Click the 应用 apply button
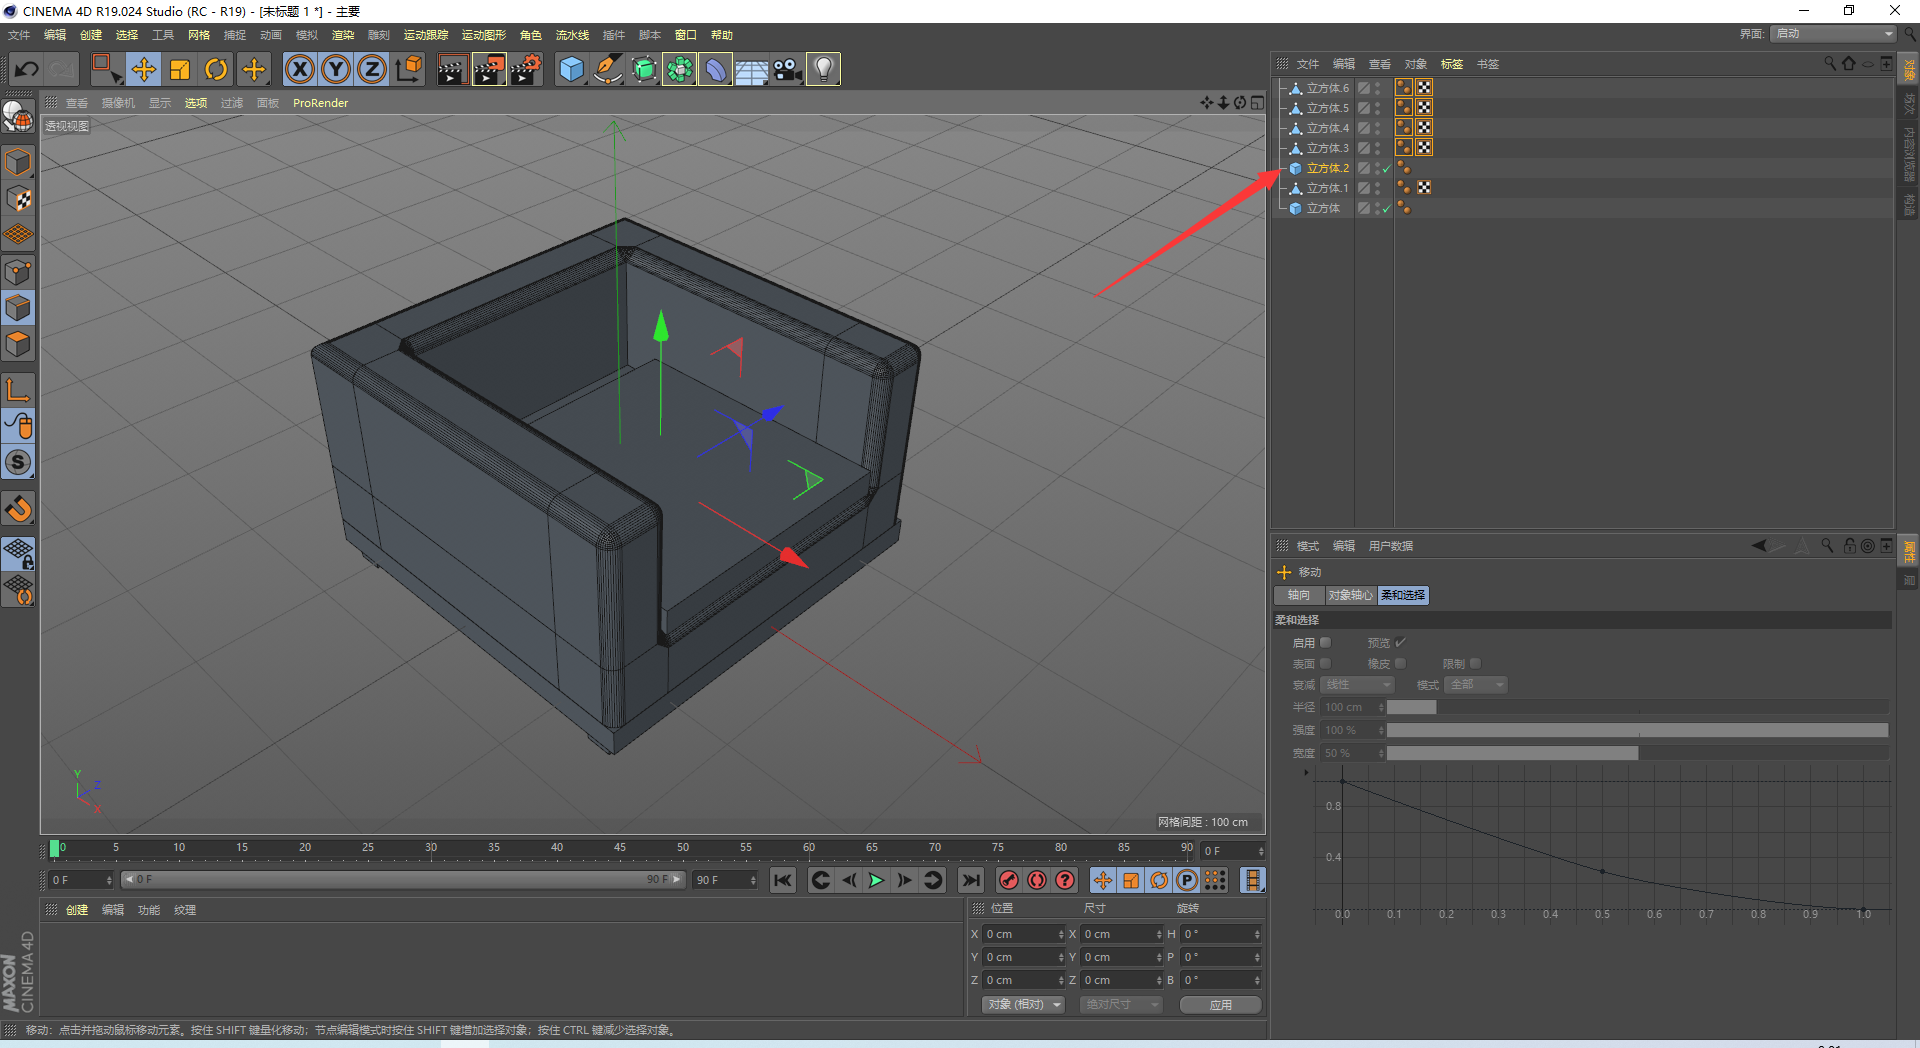1920x1048 pixels. coord(1220,1005)
